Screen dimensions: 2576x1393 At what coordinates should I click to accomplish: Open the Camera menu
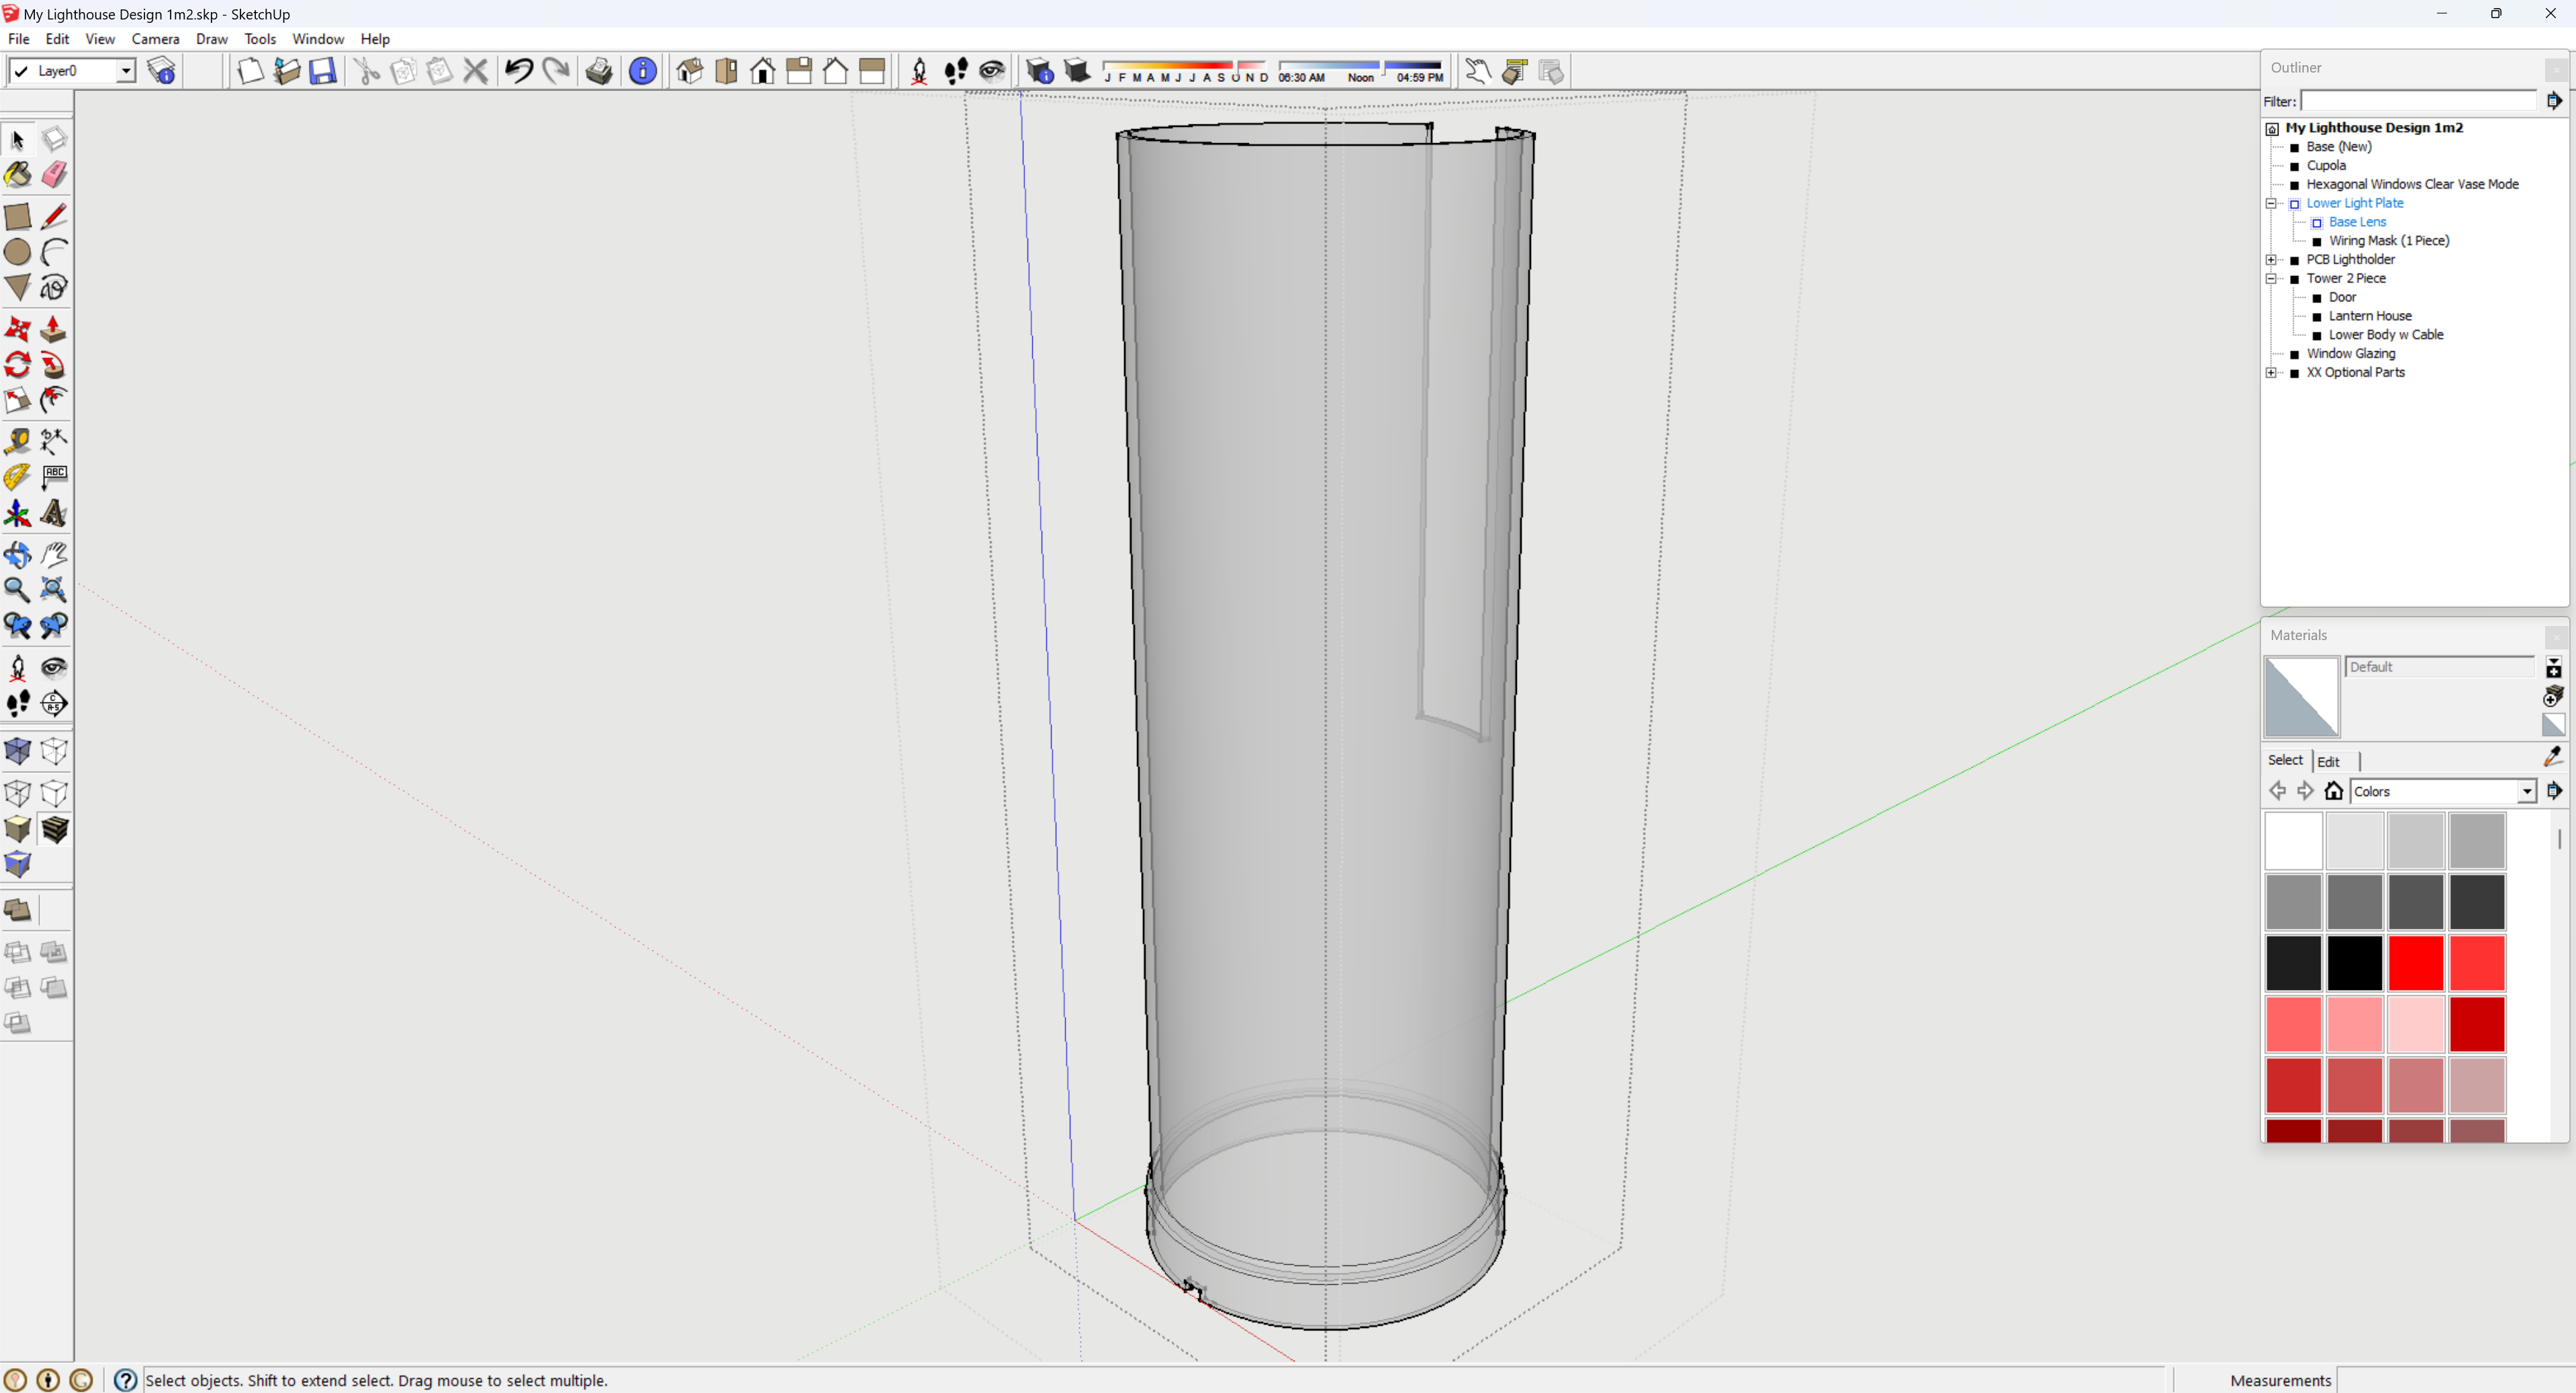click(155, 39)
